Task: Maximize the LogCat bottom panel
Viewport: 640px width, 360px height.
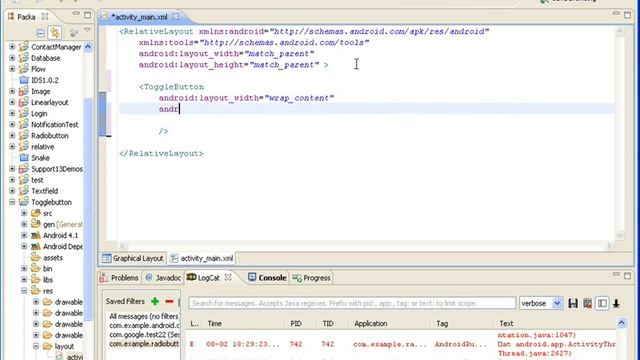Action: (628, 276)
